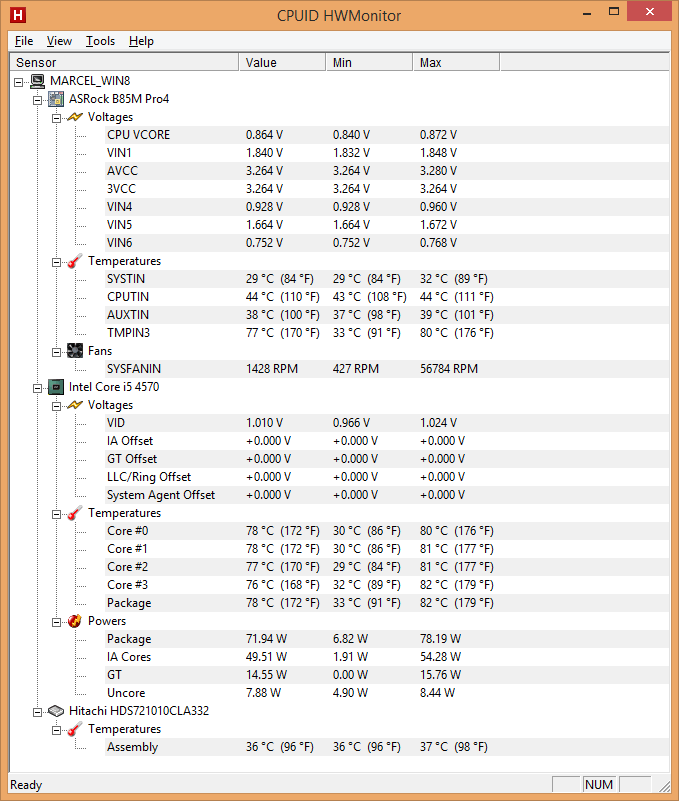Click the ASRock Temperatures thermometer icon
Viewport: 679px width, 801px height.
click(75, 261)
